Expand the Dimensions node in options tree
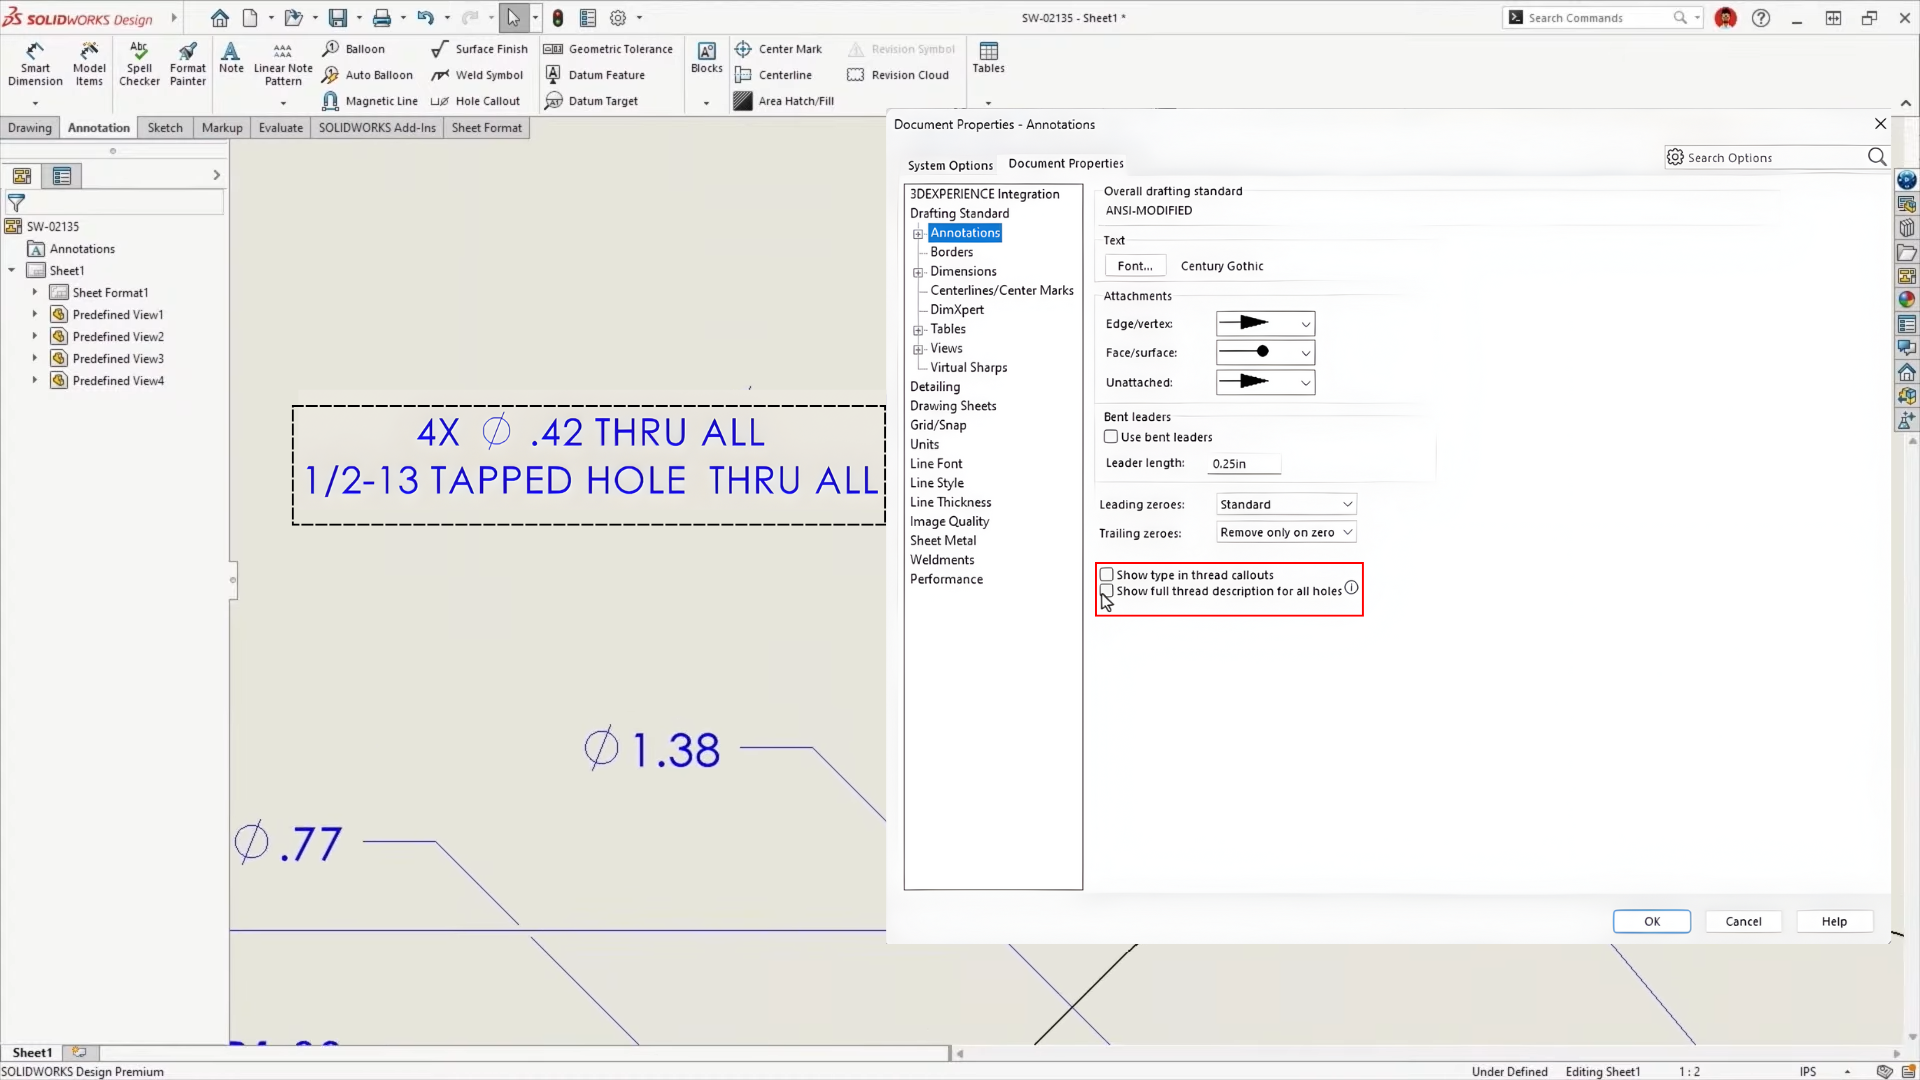 click(917, 272)
